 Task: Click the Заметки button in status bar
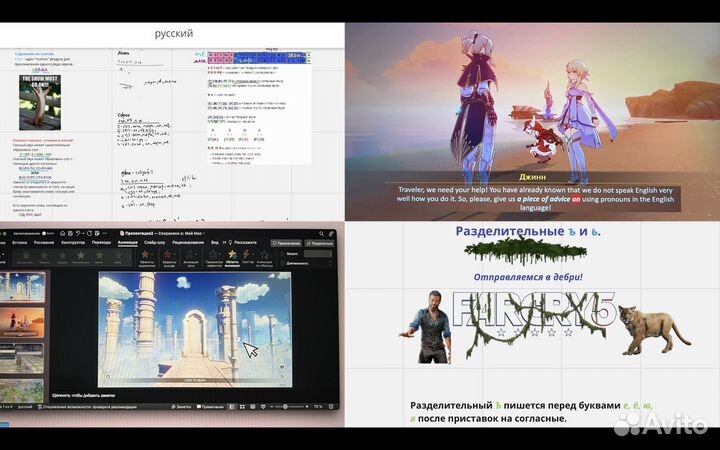(x=182, y=407)
